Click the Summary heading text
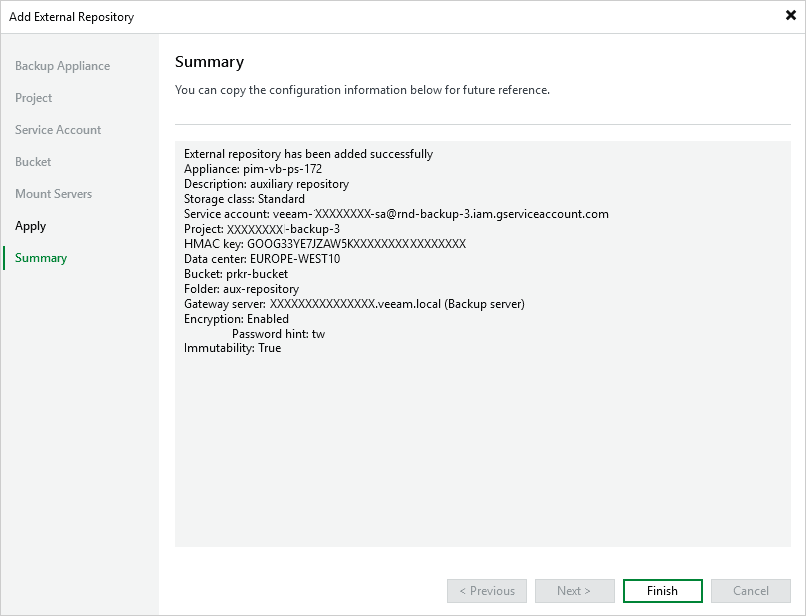Image resolution: width=806 pixels, height=616 pixels. tap(209, 62)
